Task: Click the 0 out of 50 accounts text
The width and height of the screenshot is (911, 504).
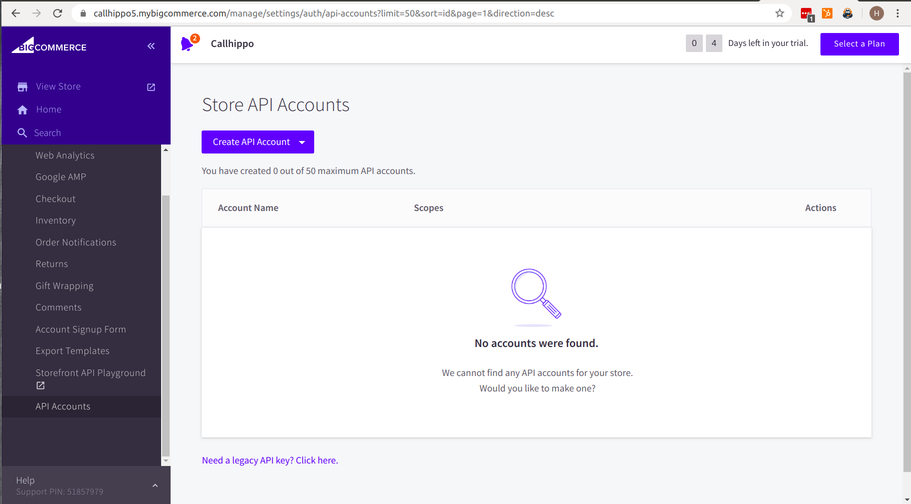Action: coord(309,171)
